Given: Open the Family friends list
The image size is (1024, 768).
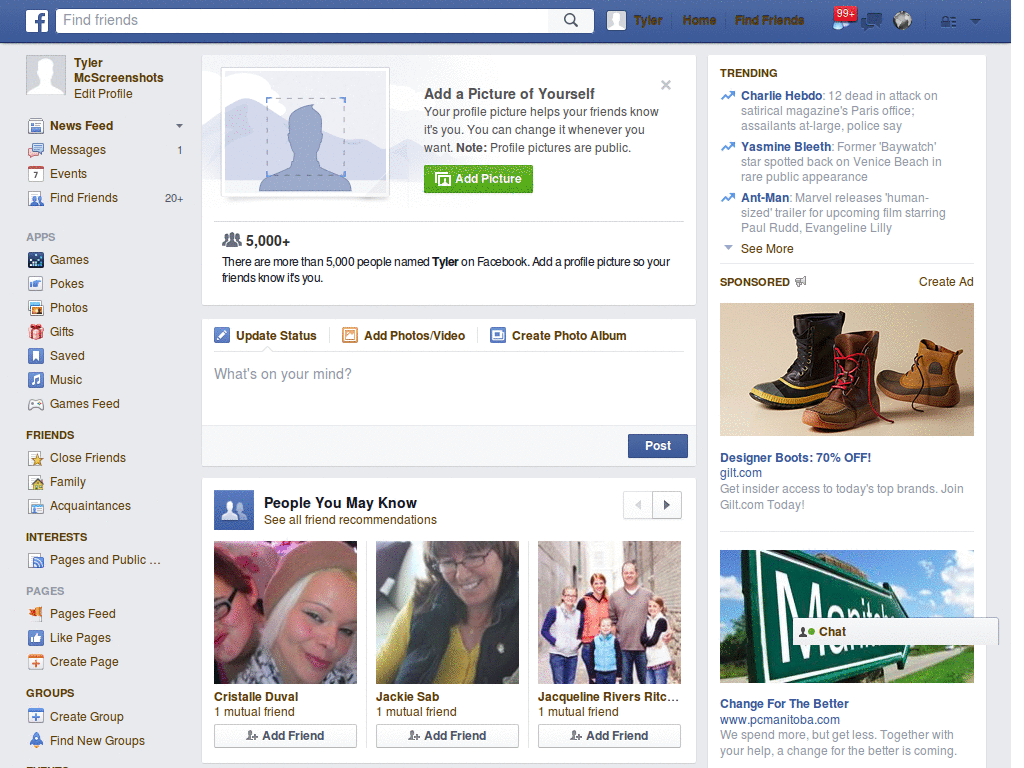Looking at the screenshot, I should point(68,482).
